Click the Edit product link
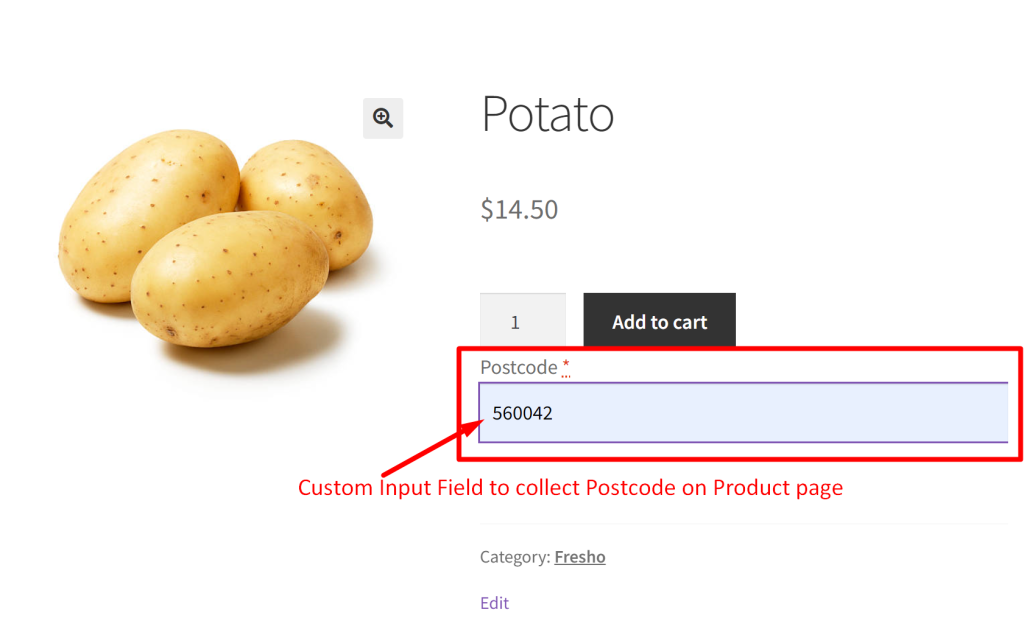The width and height of the screenshot is (1024, 618). (494, 603)
